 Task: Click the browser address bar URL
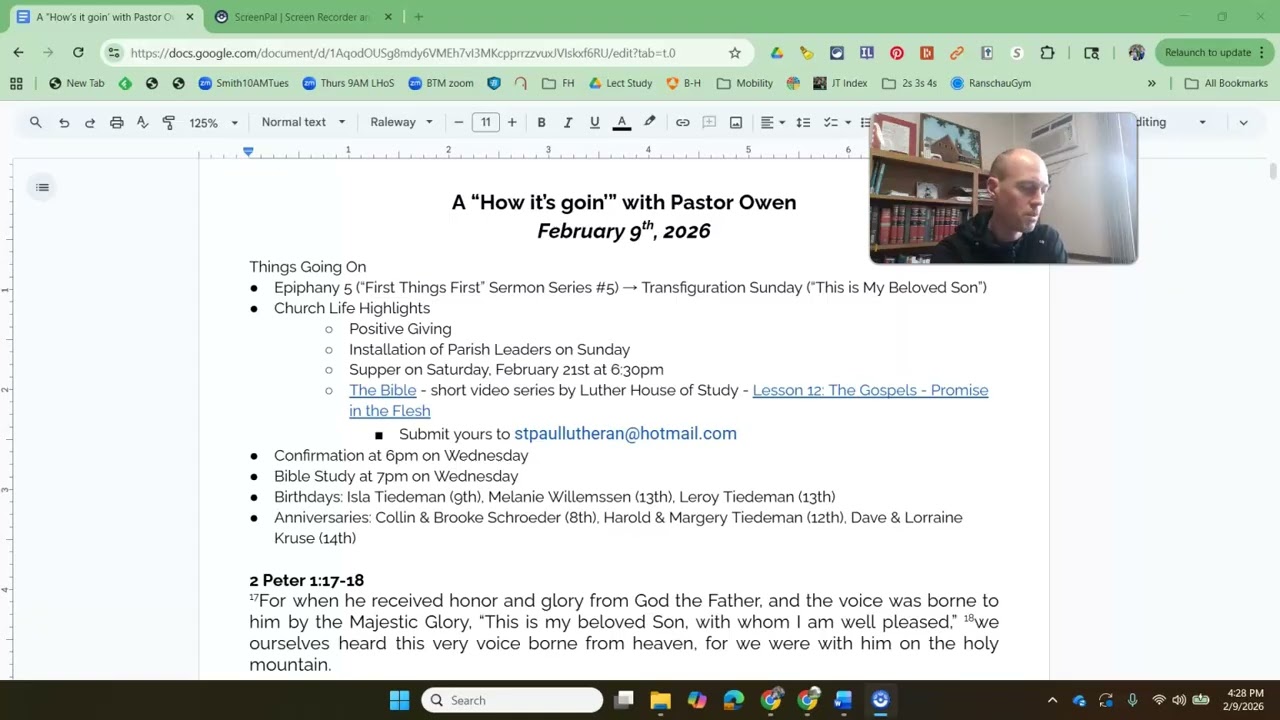pos(403,53)
